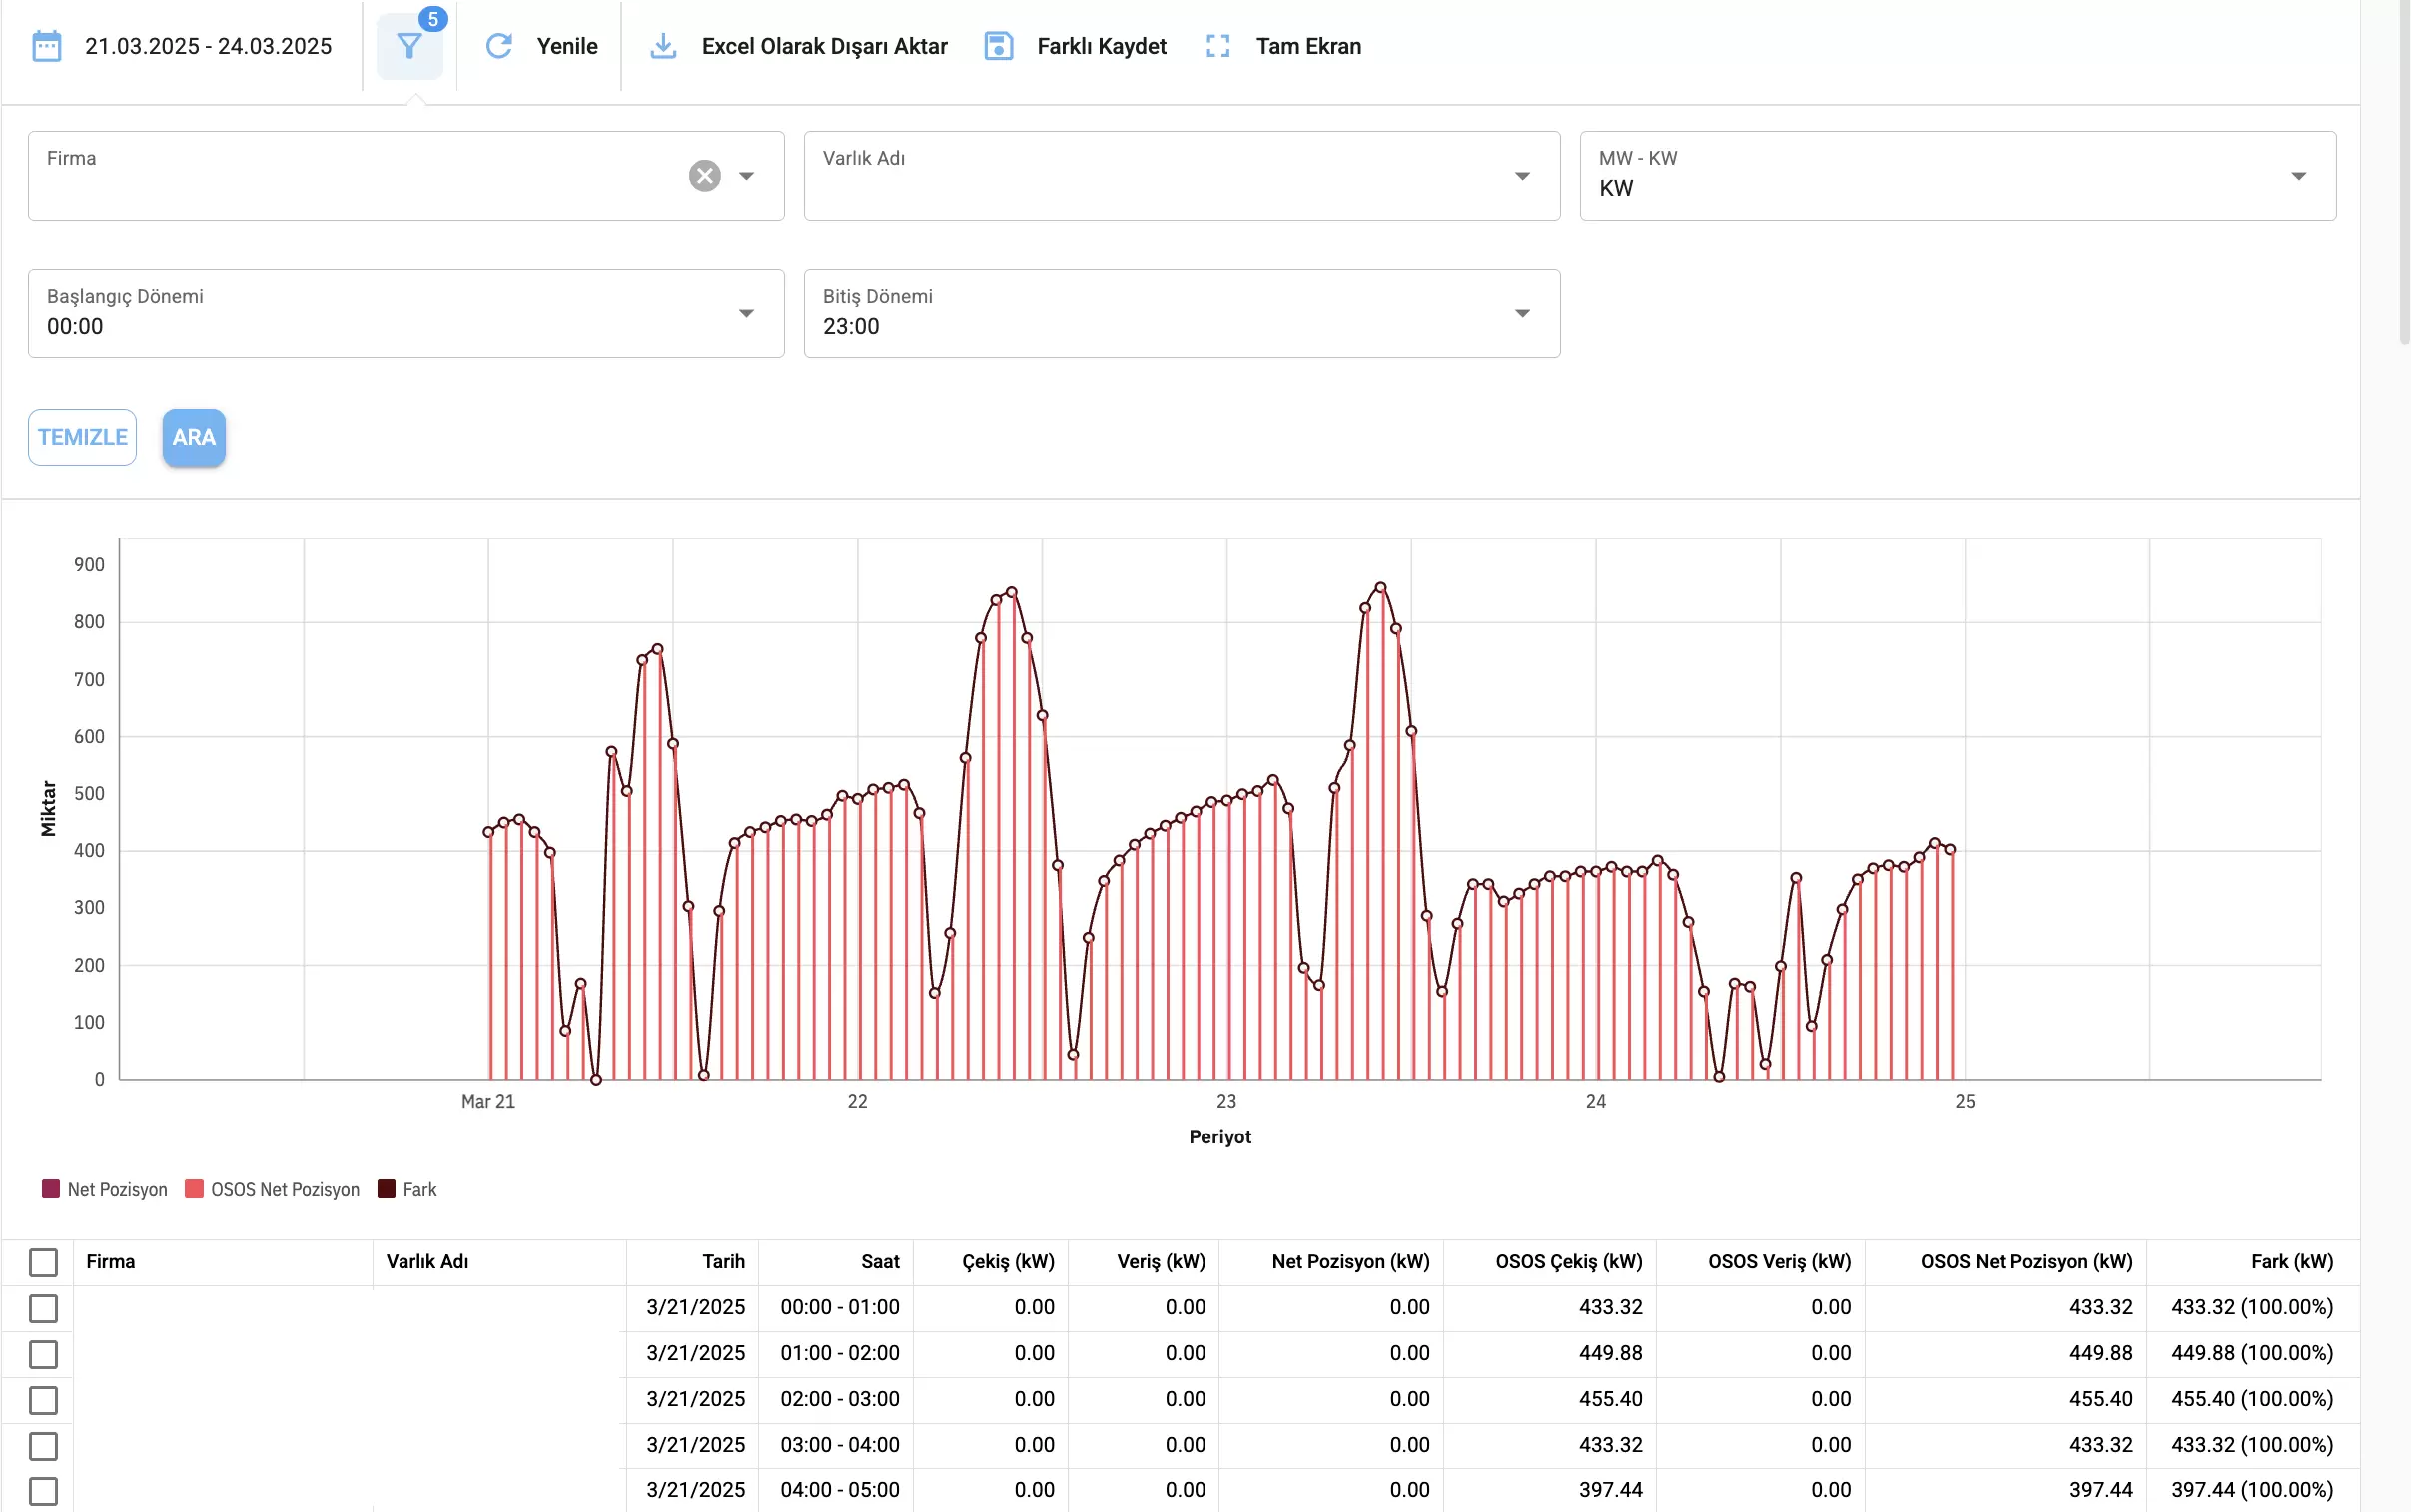Toggle the filter funnel icon
The height and width of the screenshot is (1512, 2411).
pos(409,46)
